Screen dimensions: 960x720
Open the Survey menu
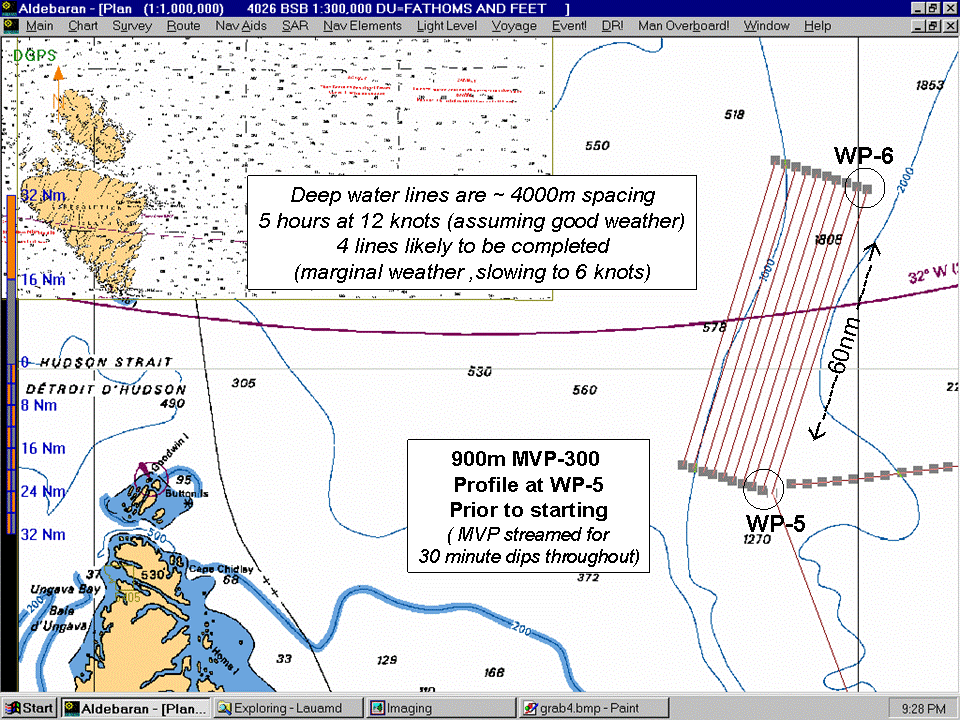tap(132, 25)
